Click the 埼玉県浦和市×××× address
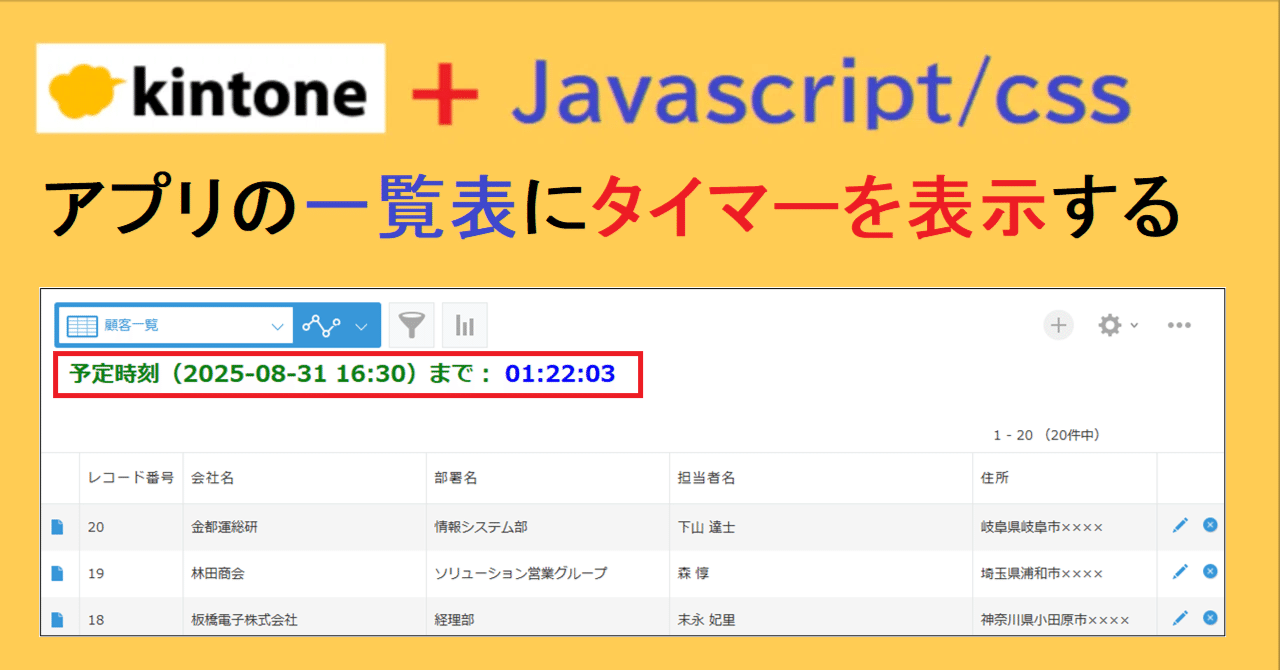1280x670 pixels. 1042,573
